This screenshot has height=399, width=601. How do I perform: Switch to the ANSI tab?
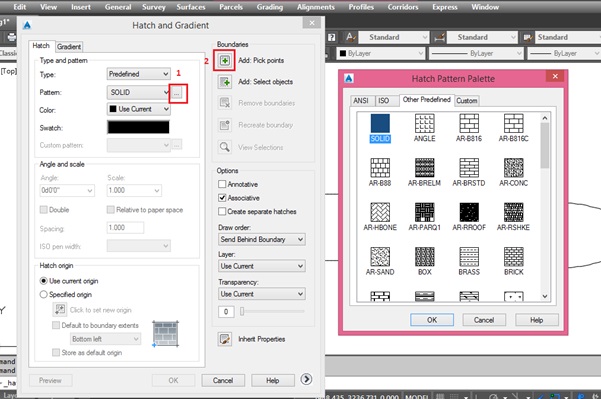pos(361,100)
